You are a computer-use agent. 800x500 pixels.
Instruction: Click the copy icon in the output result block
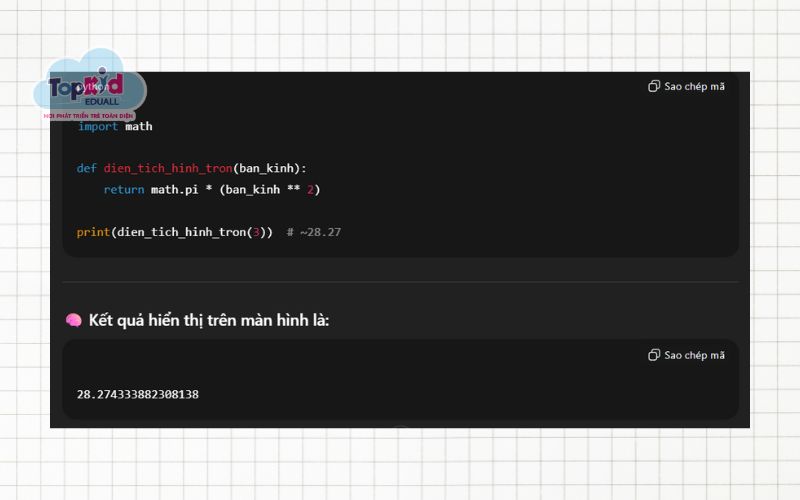(x=654, y=355)
